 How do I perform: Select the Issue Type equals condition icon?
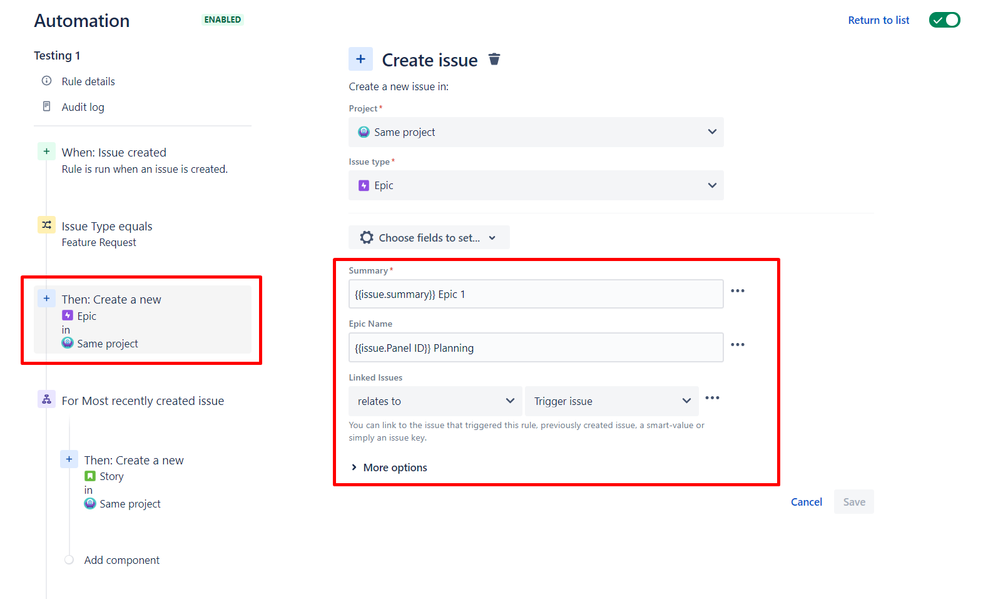pos(46,225)
